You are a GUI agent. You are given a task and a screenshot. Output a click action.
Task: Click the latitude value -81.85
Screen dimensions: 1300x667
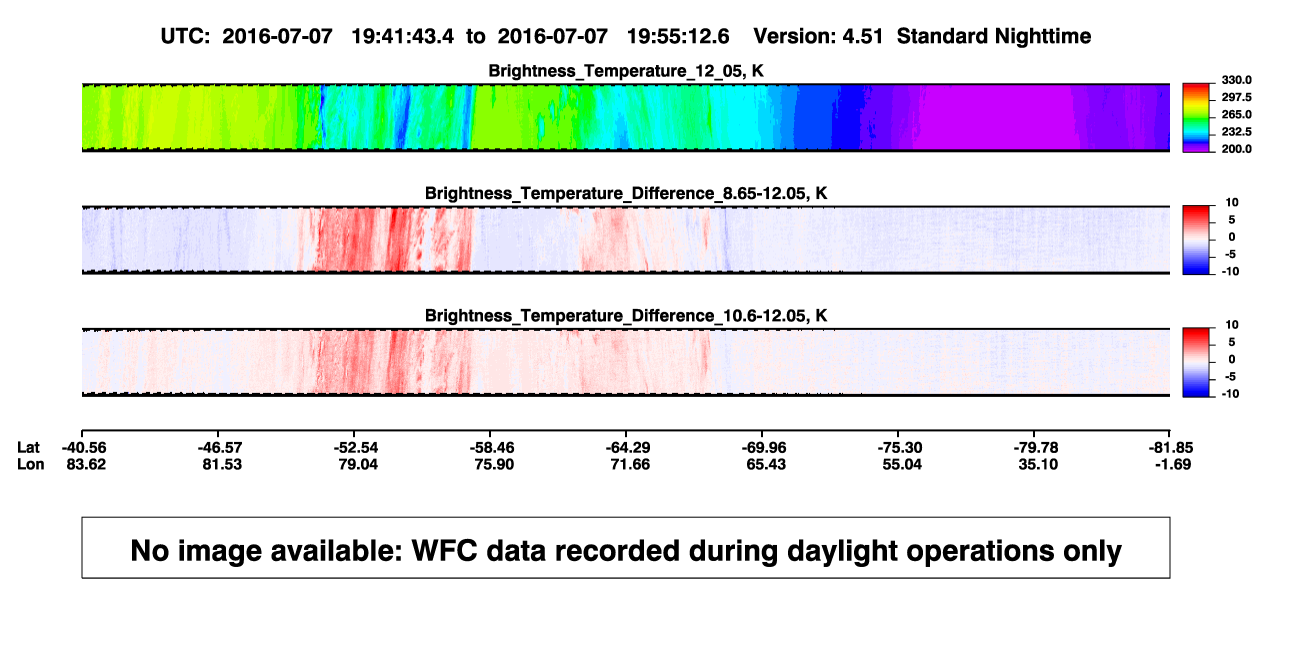pyautogui.click(x=1172, y=447)
